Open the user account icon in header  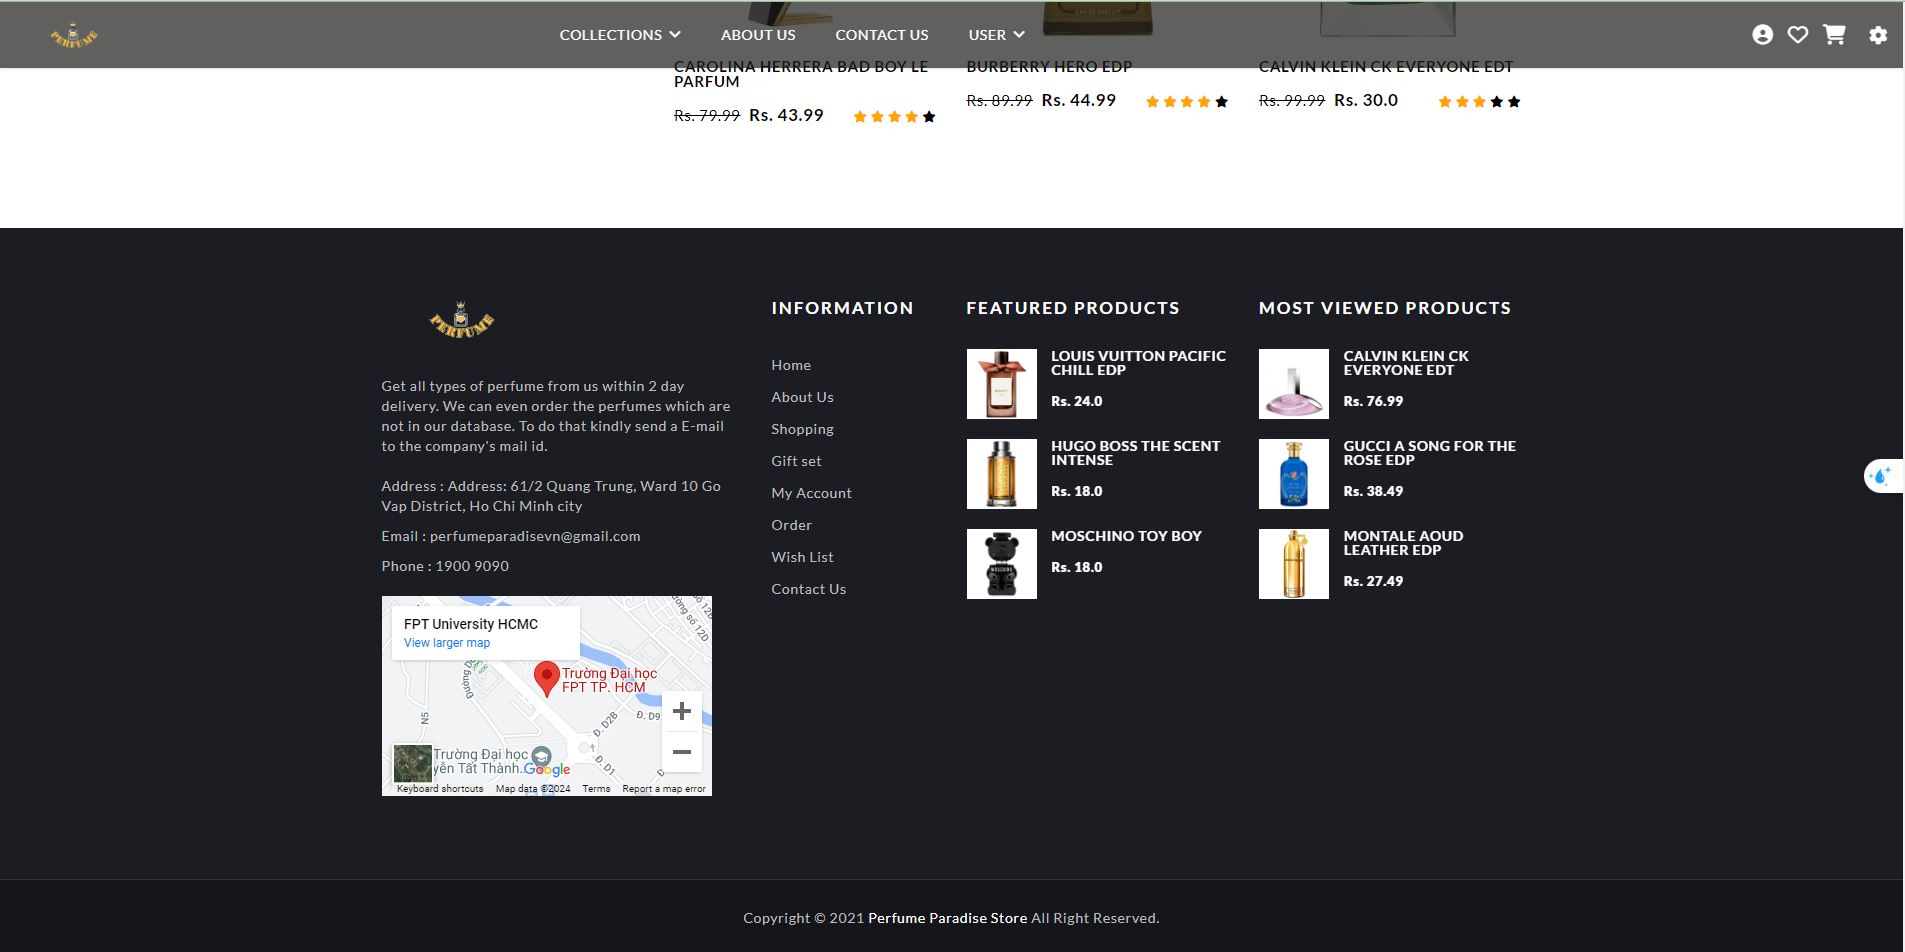[x=1763, y=35]
